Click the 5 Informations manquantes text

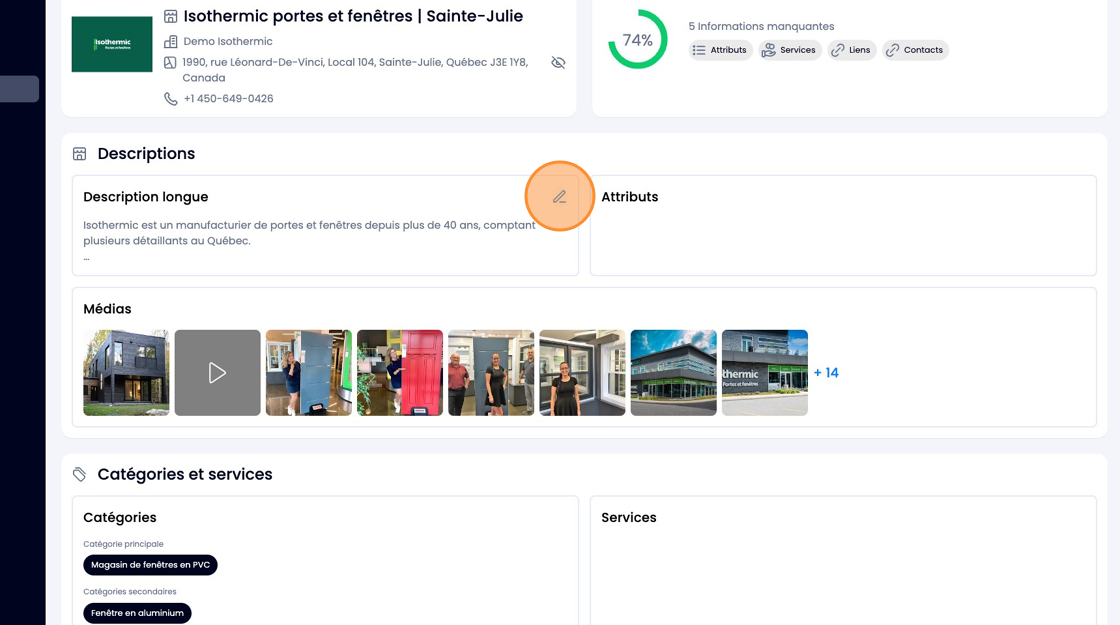(x=761, y=26)
